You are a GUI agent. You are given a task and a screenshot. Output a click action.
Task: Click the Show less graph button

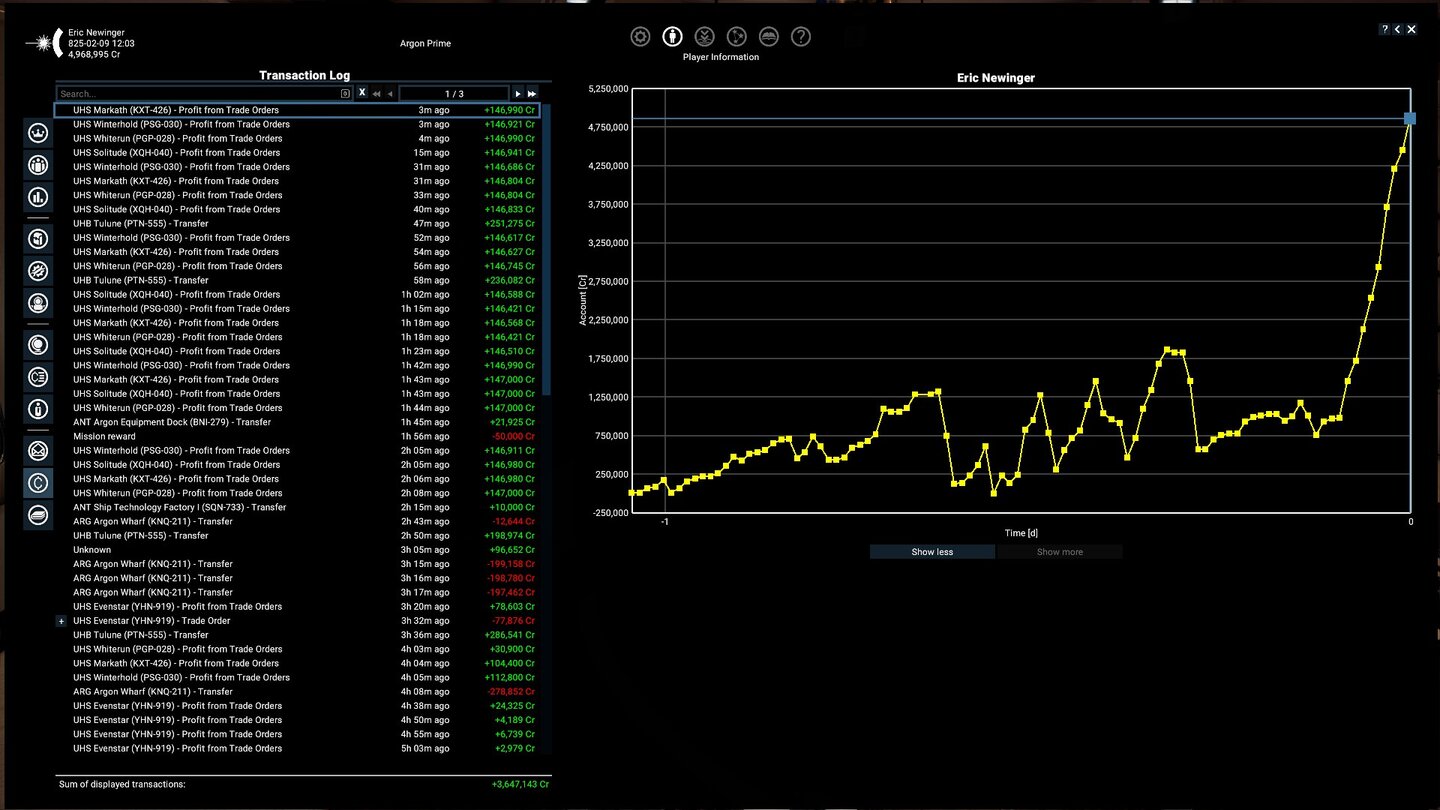(x=932, y=552)
